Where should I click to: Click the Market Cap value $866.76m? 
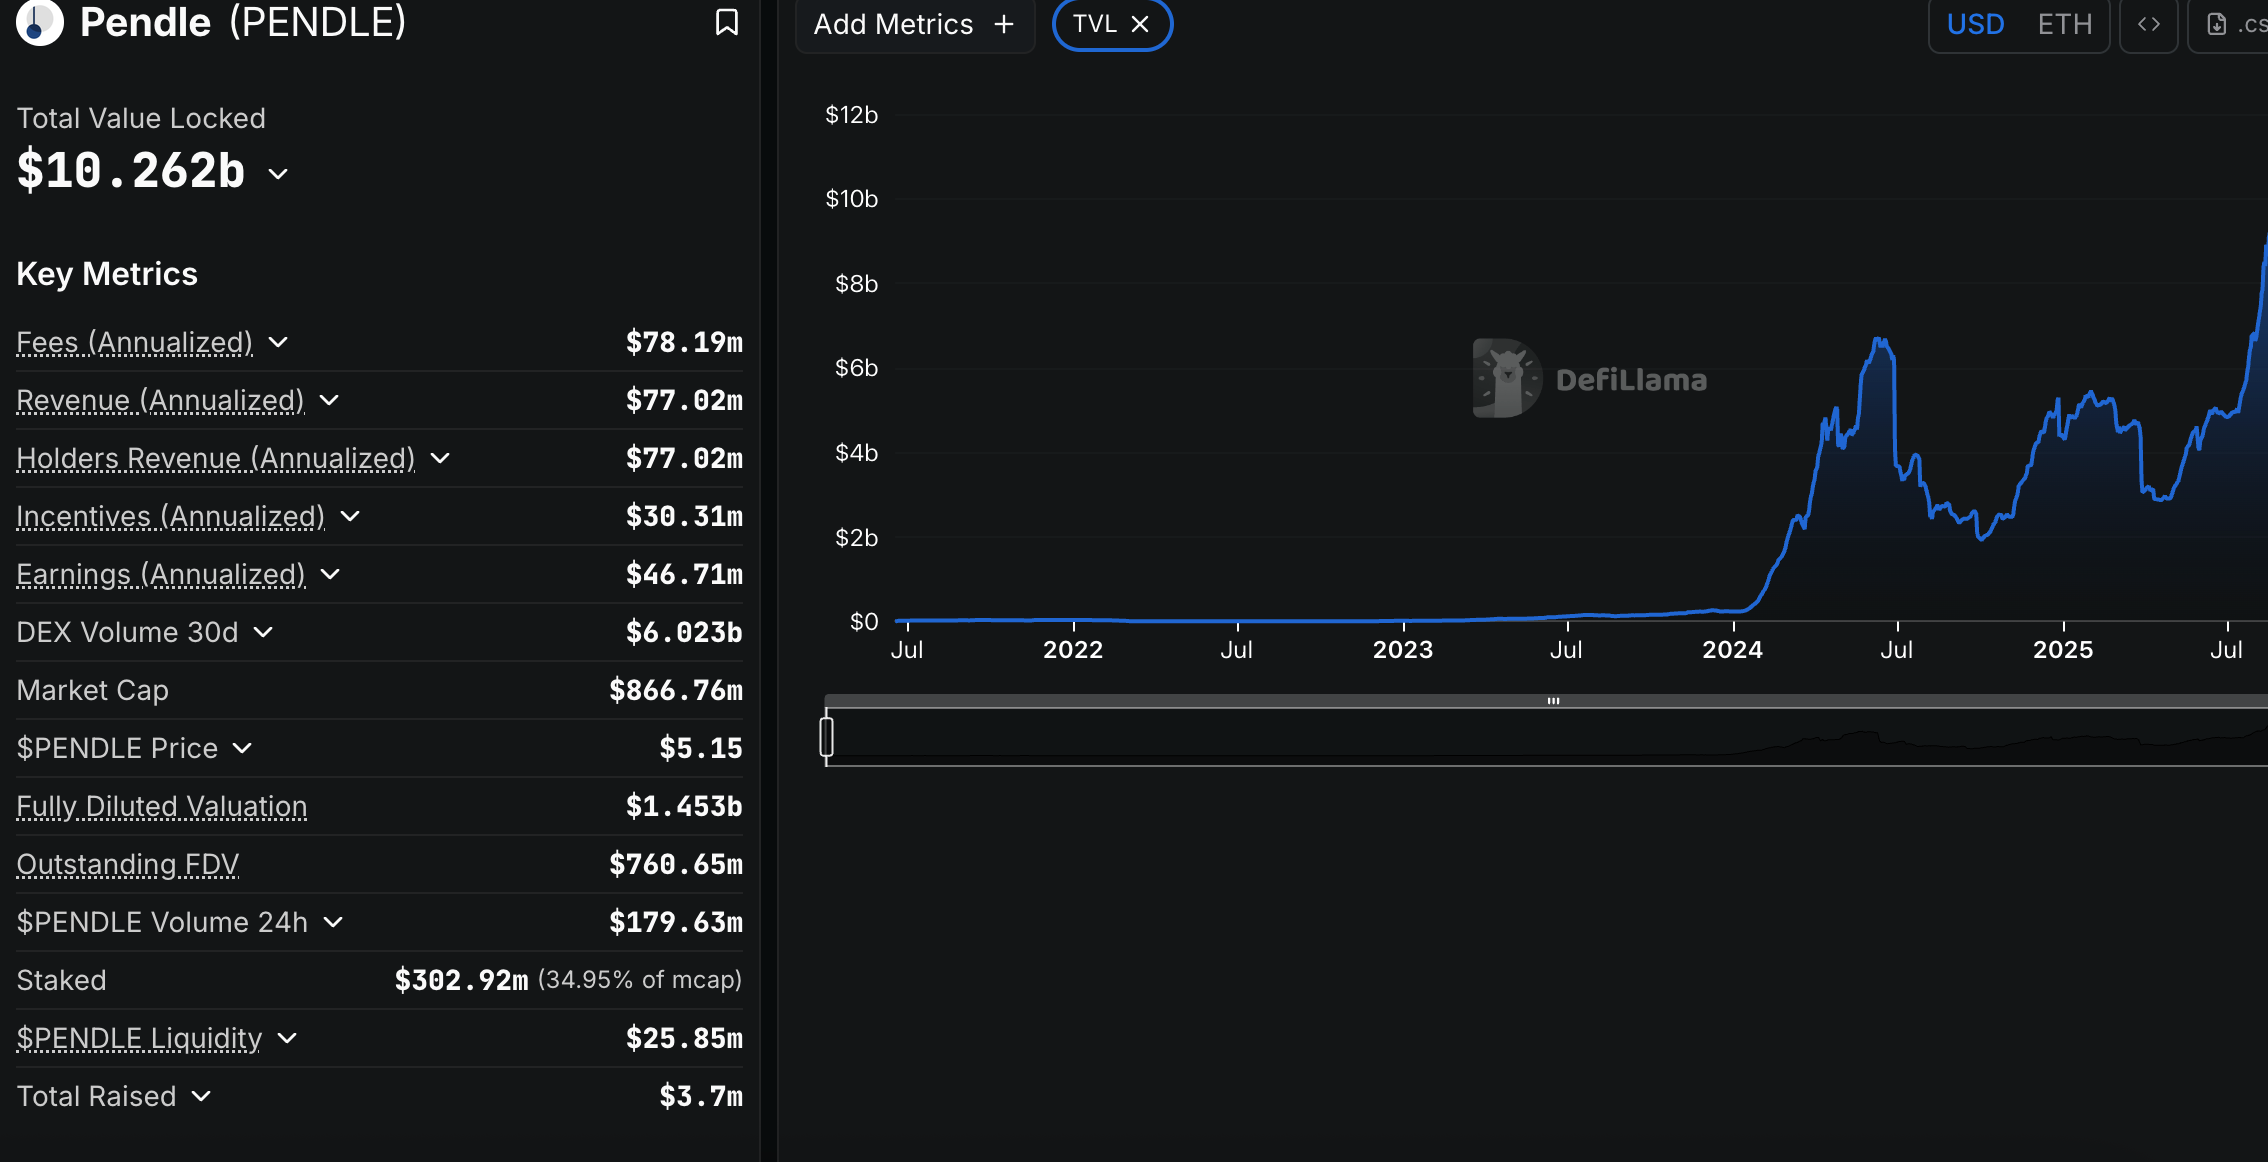click(x=676, y=691)
